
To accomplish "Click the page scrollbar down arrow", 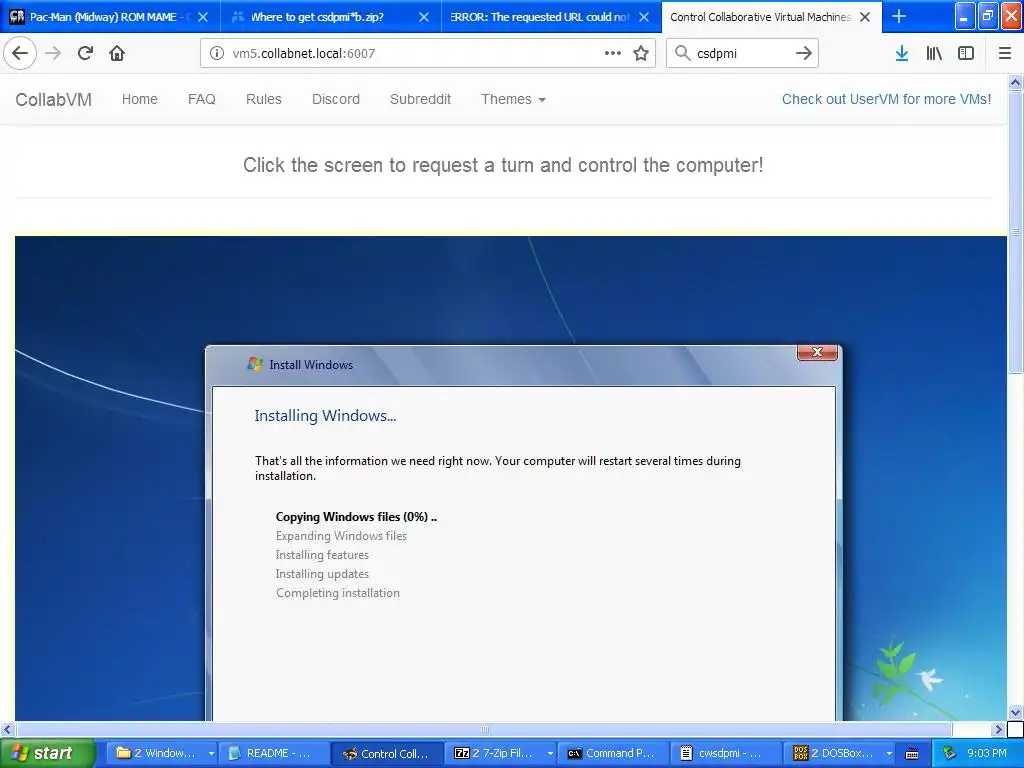I will [1015, 712].
